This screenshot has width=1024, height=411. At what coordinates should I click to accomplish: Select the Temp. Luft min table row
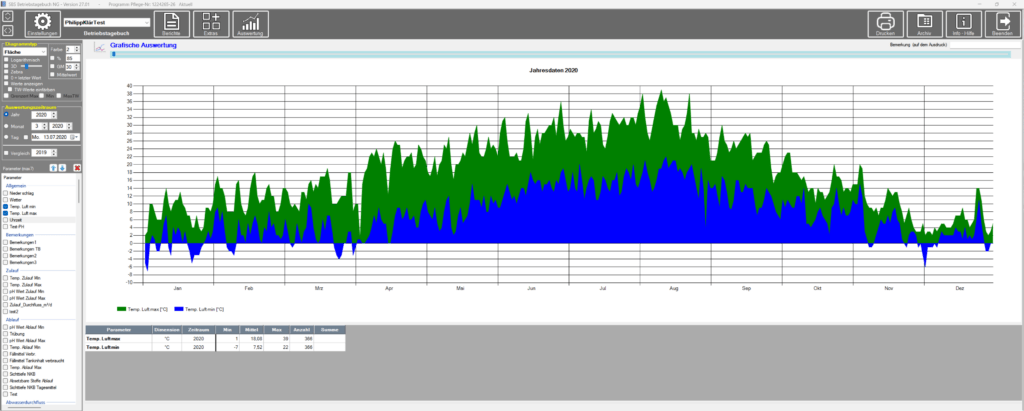[x=216, y=347]
